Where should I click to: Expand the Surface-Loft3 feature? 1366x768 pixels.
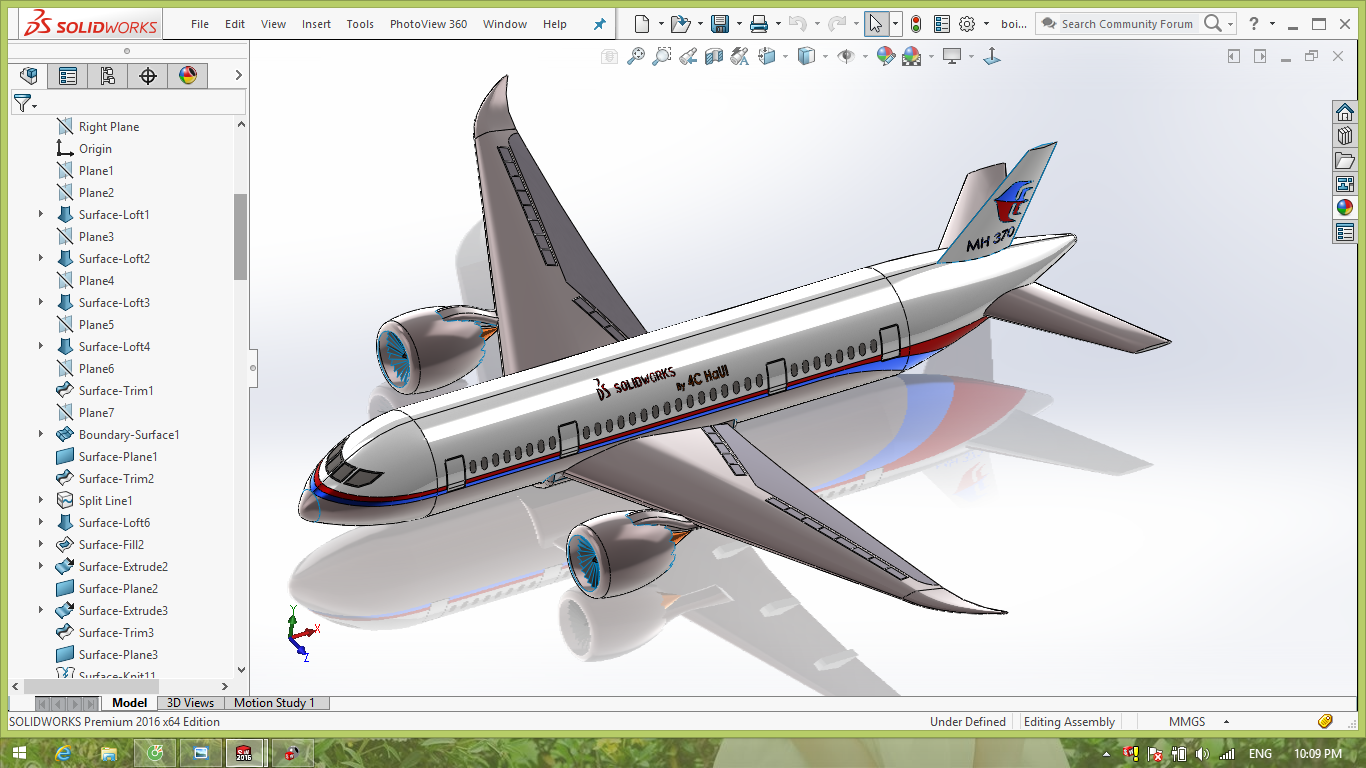pyautogui.click(x=41, y=302)
